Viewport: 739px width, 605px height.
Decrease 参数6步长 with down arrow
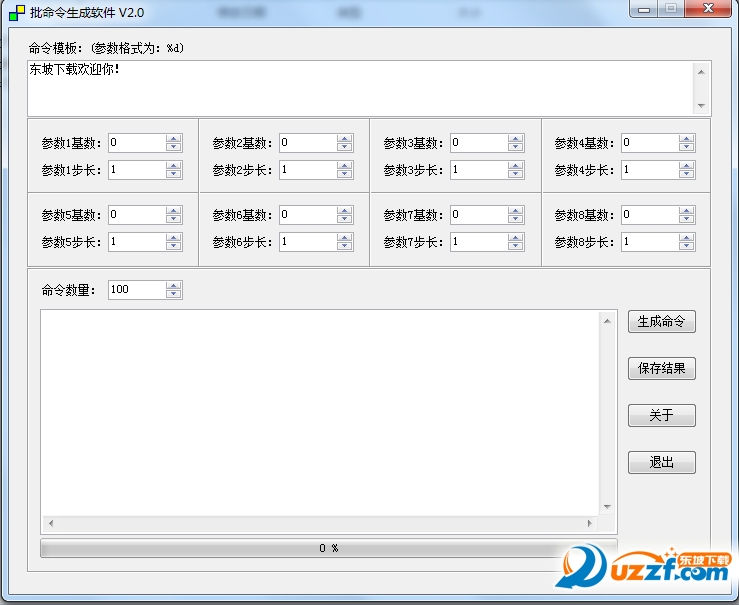pos(345,246)
